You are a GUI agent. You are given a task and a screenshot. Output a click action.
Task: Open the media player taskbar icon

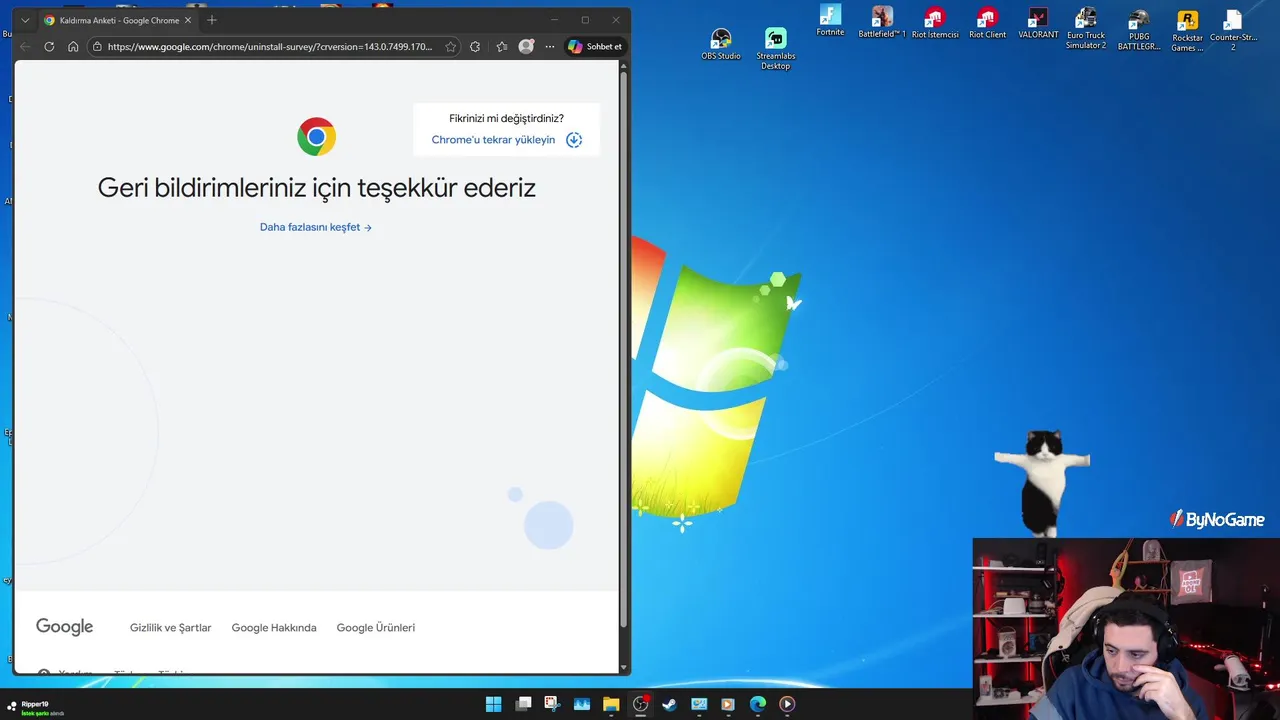[787, 704]
